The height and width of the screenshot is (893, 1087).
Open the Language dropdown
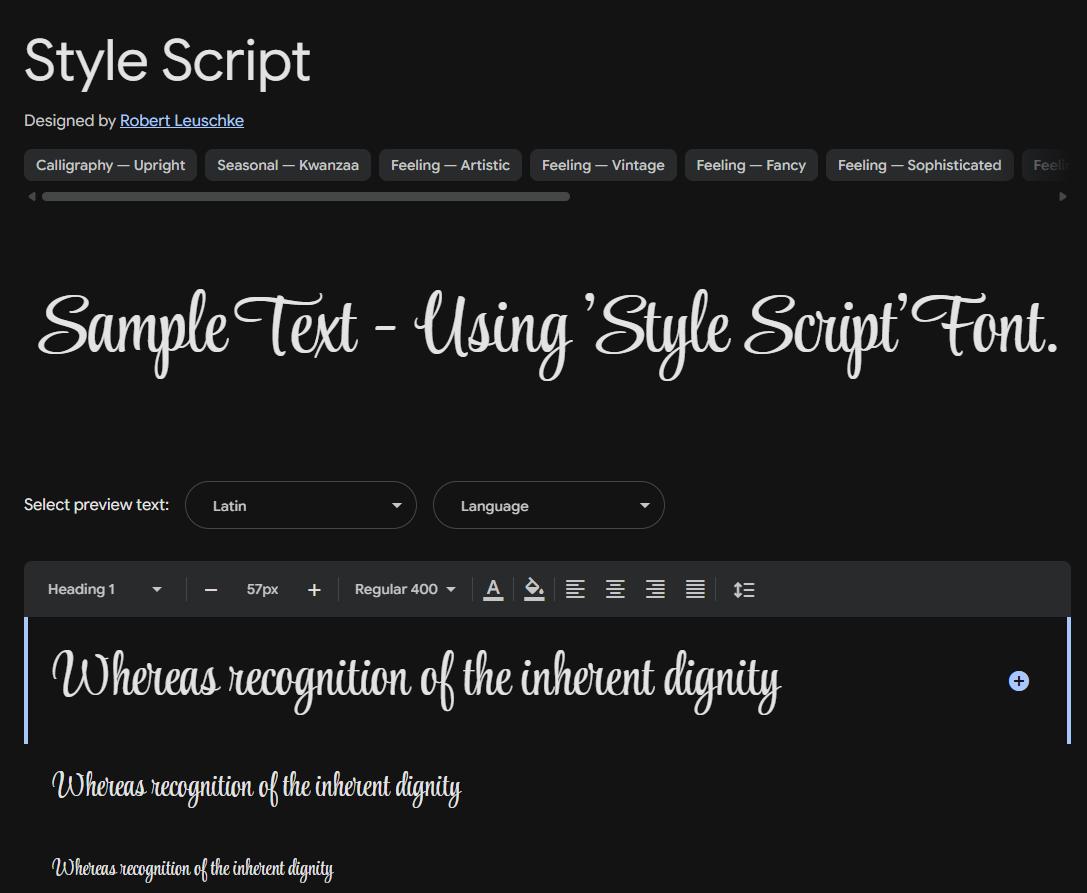548,505
